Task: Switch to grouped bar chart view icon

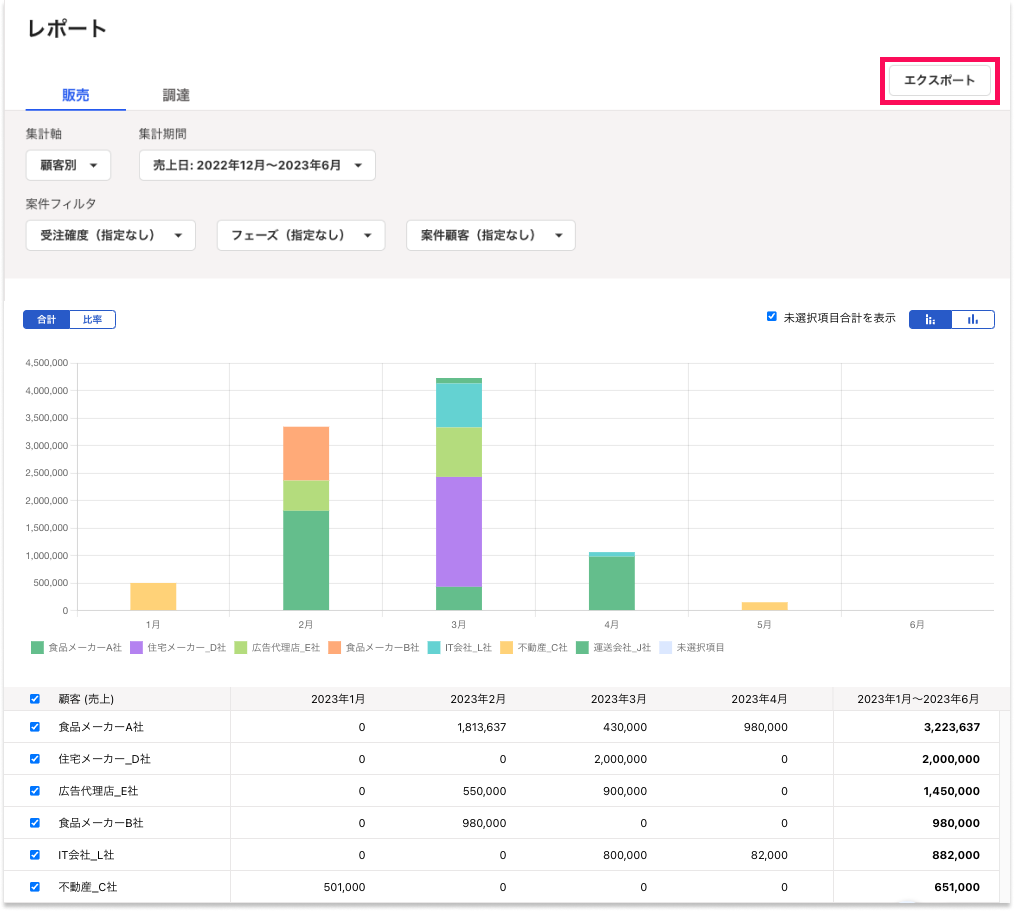Action: click(973, 319)
